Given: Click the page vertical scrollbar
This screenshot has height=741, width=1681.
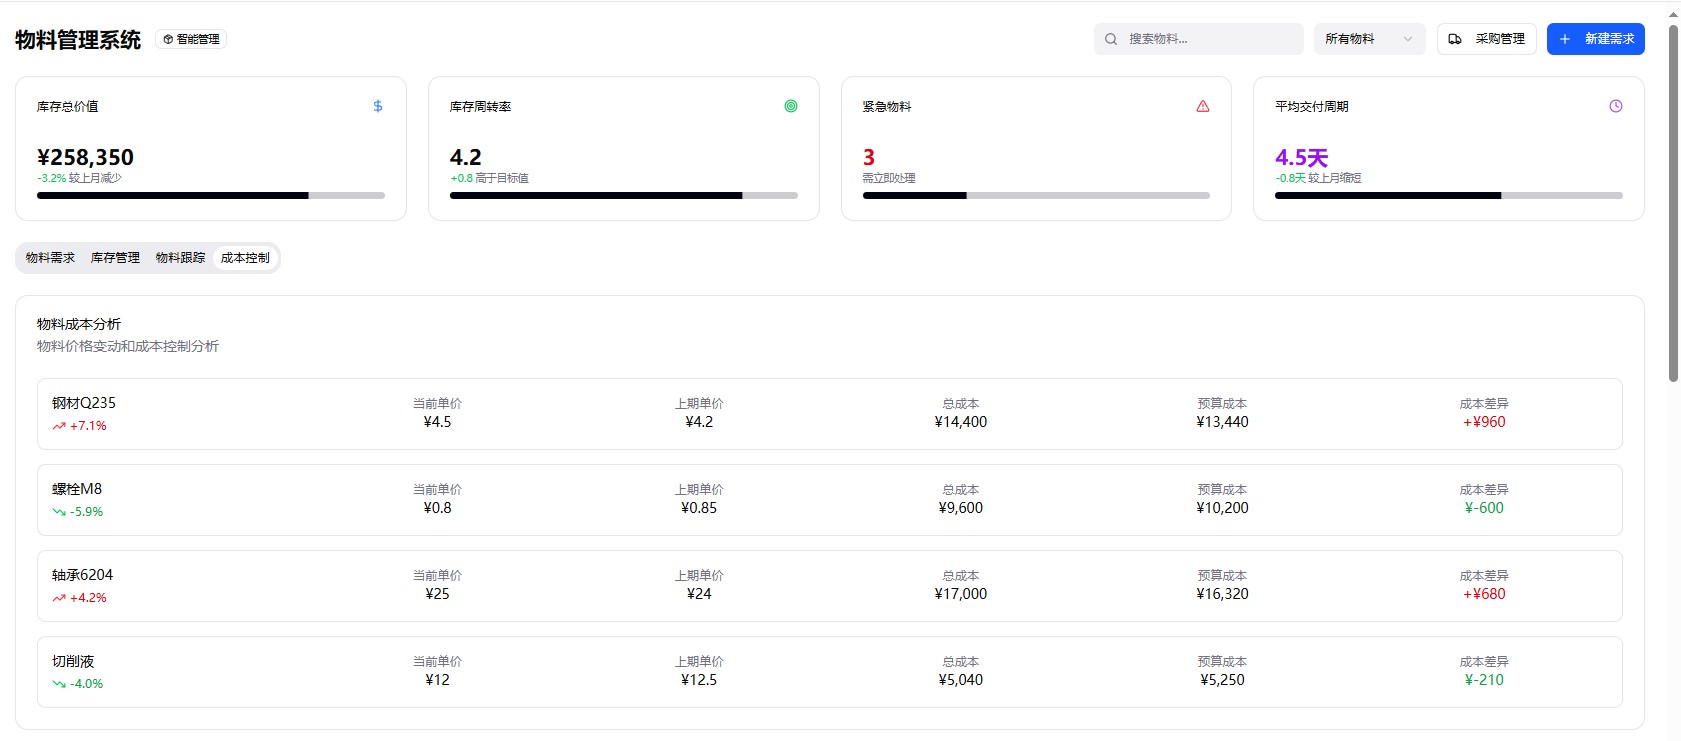Looking at the screenshot, I should 1673,200.
